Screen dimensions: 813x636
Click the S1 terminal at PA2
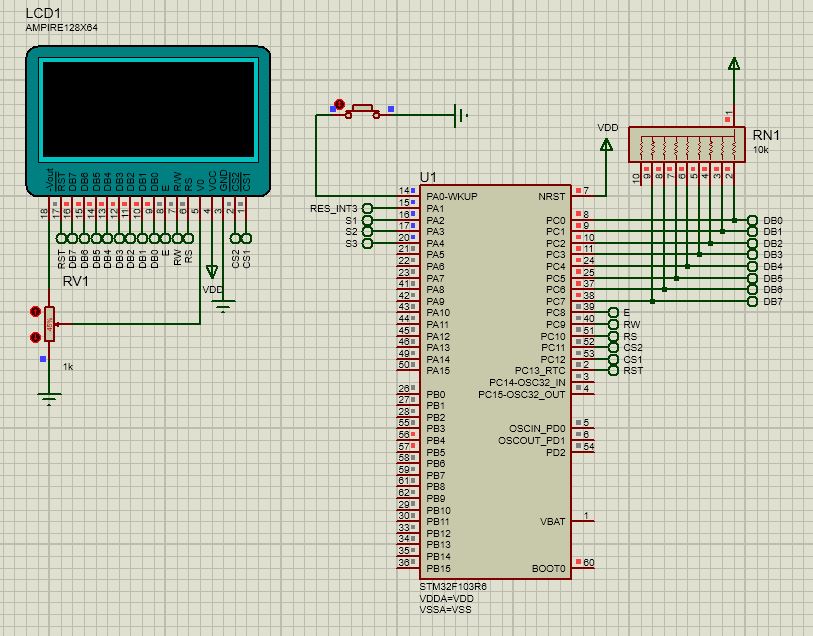point(367,220)
